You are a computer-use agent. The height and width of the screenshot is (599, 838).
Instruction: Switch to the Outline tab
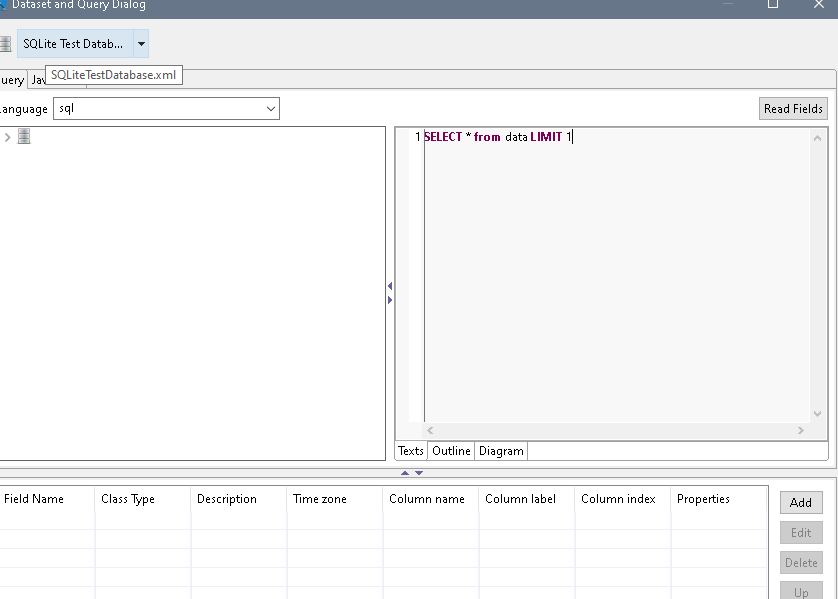(451, 451)
